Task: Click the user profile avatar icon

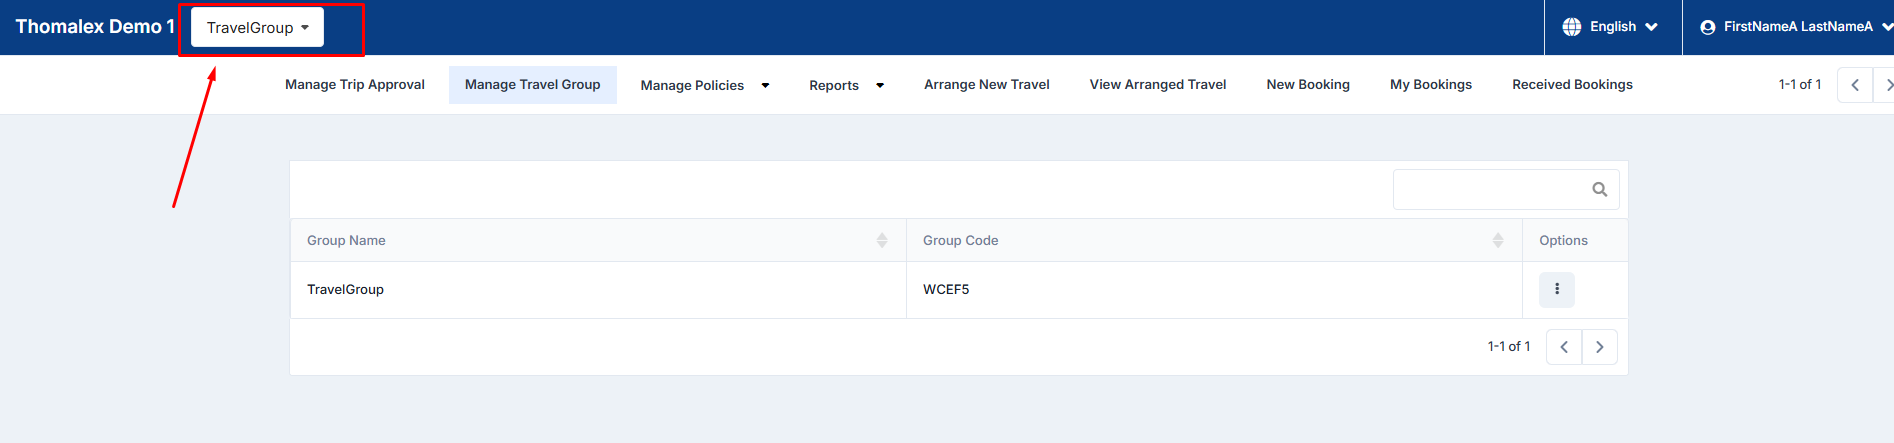Action: click(1708, 27)
